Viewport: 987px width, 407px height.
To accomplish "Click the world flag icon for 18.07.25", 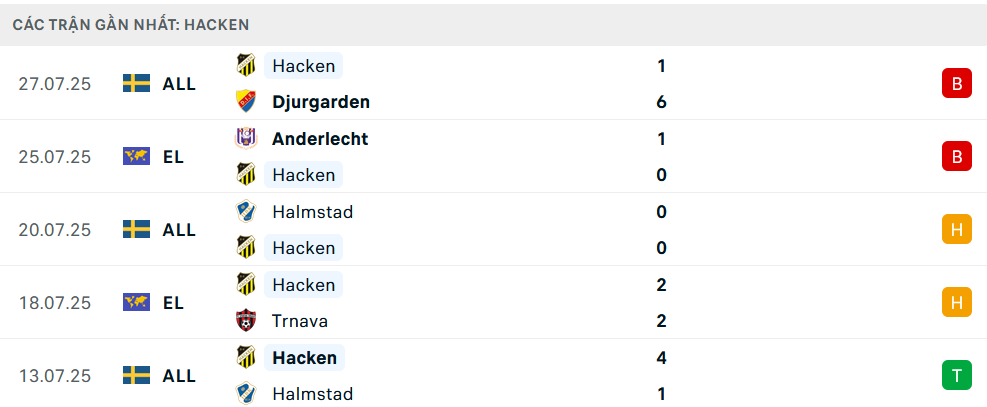I will coord(137,303).
